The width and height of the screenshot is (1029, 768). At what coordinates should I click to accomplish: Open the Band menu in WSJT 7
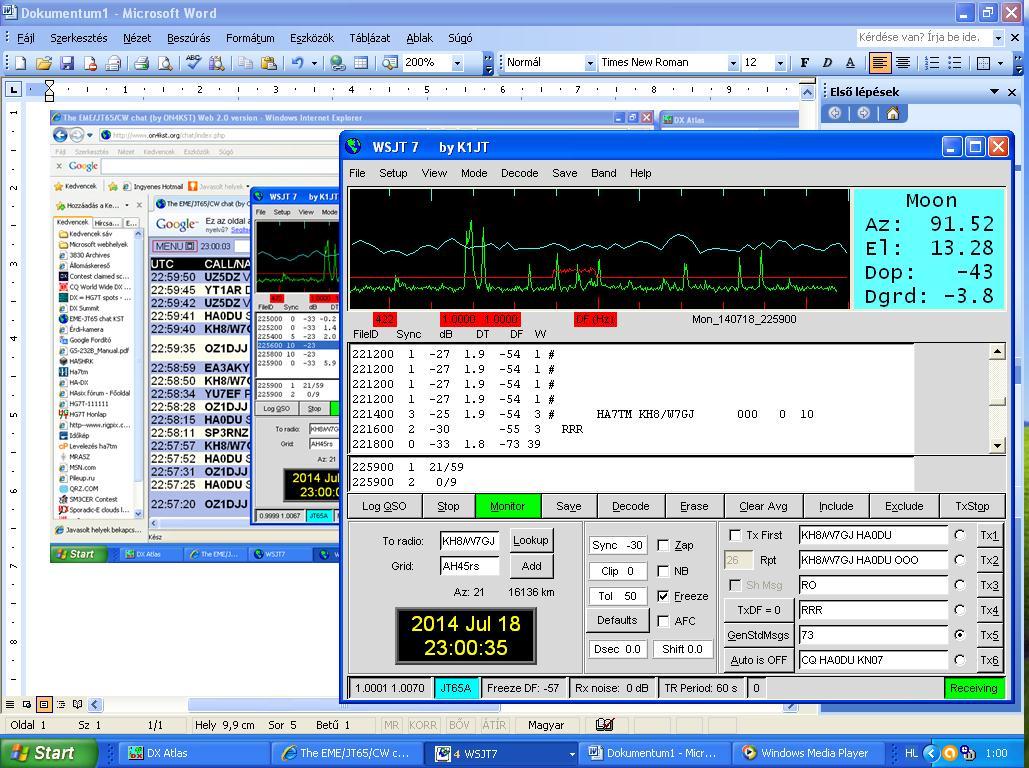coord(604,173)
